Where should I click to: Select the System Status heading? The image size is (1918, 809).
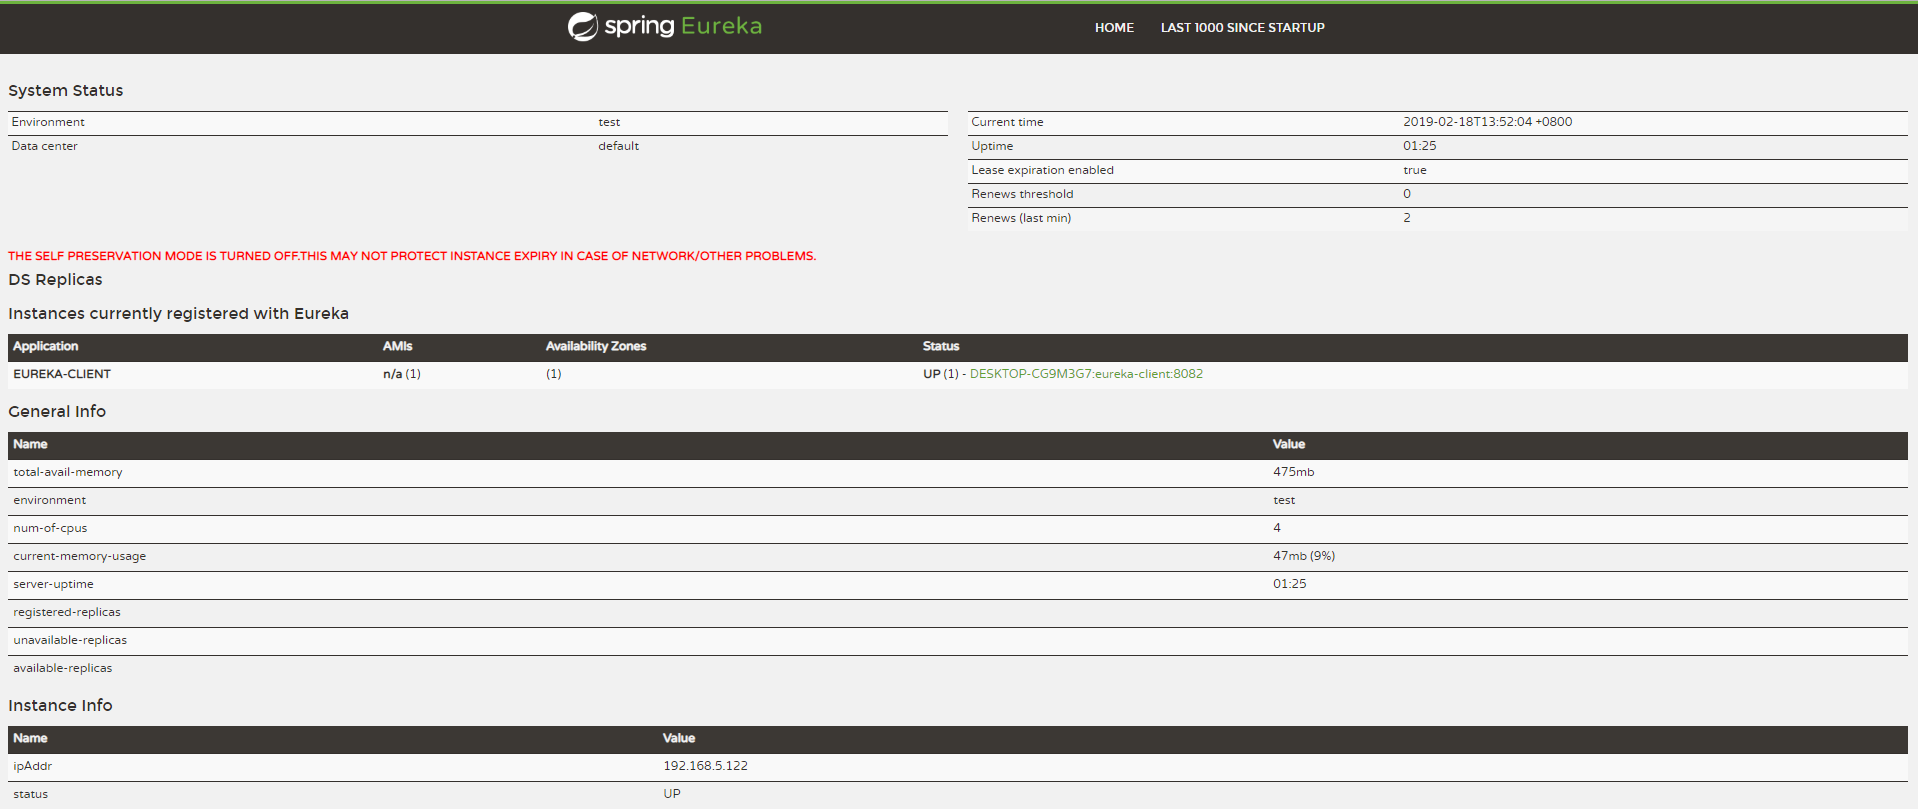[66, 90]
